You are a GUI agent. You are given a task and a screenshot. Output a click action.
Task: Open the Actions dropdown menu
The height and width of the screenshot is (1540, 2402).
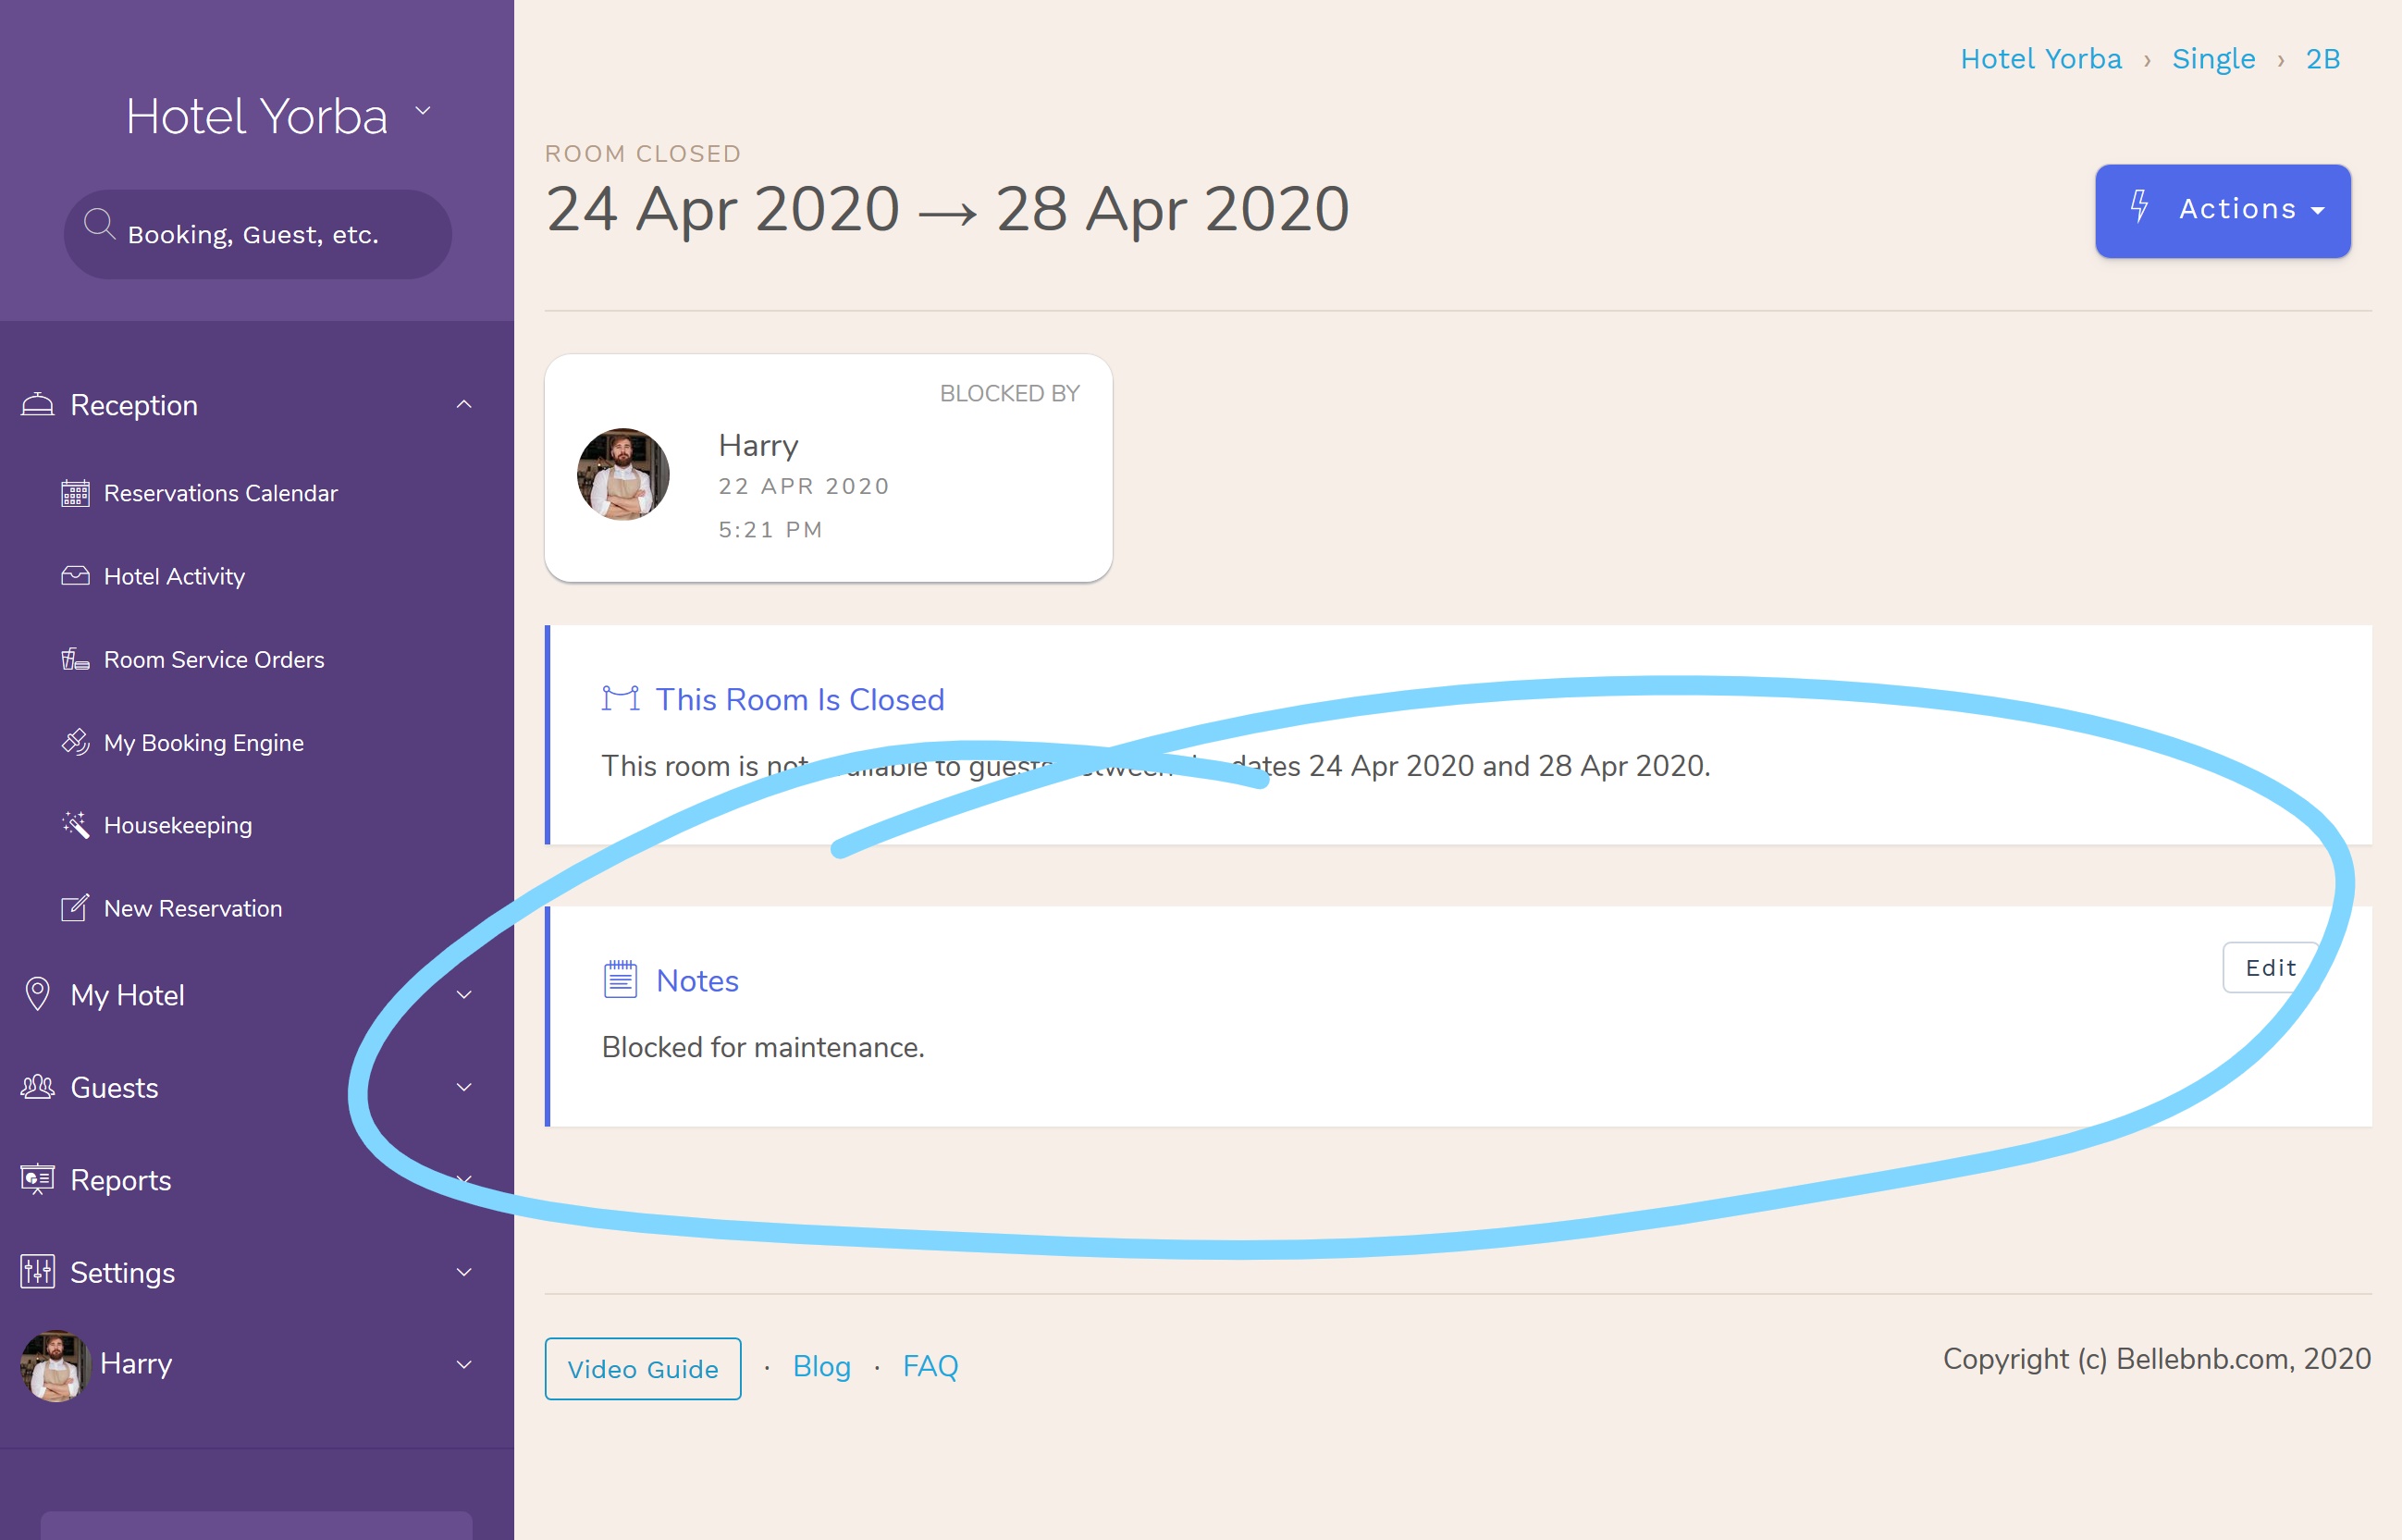click(2223, 210)
